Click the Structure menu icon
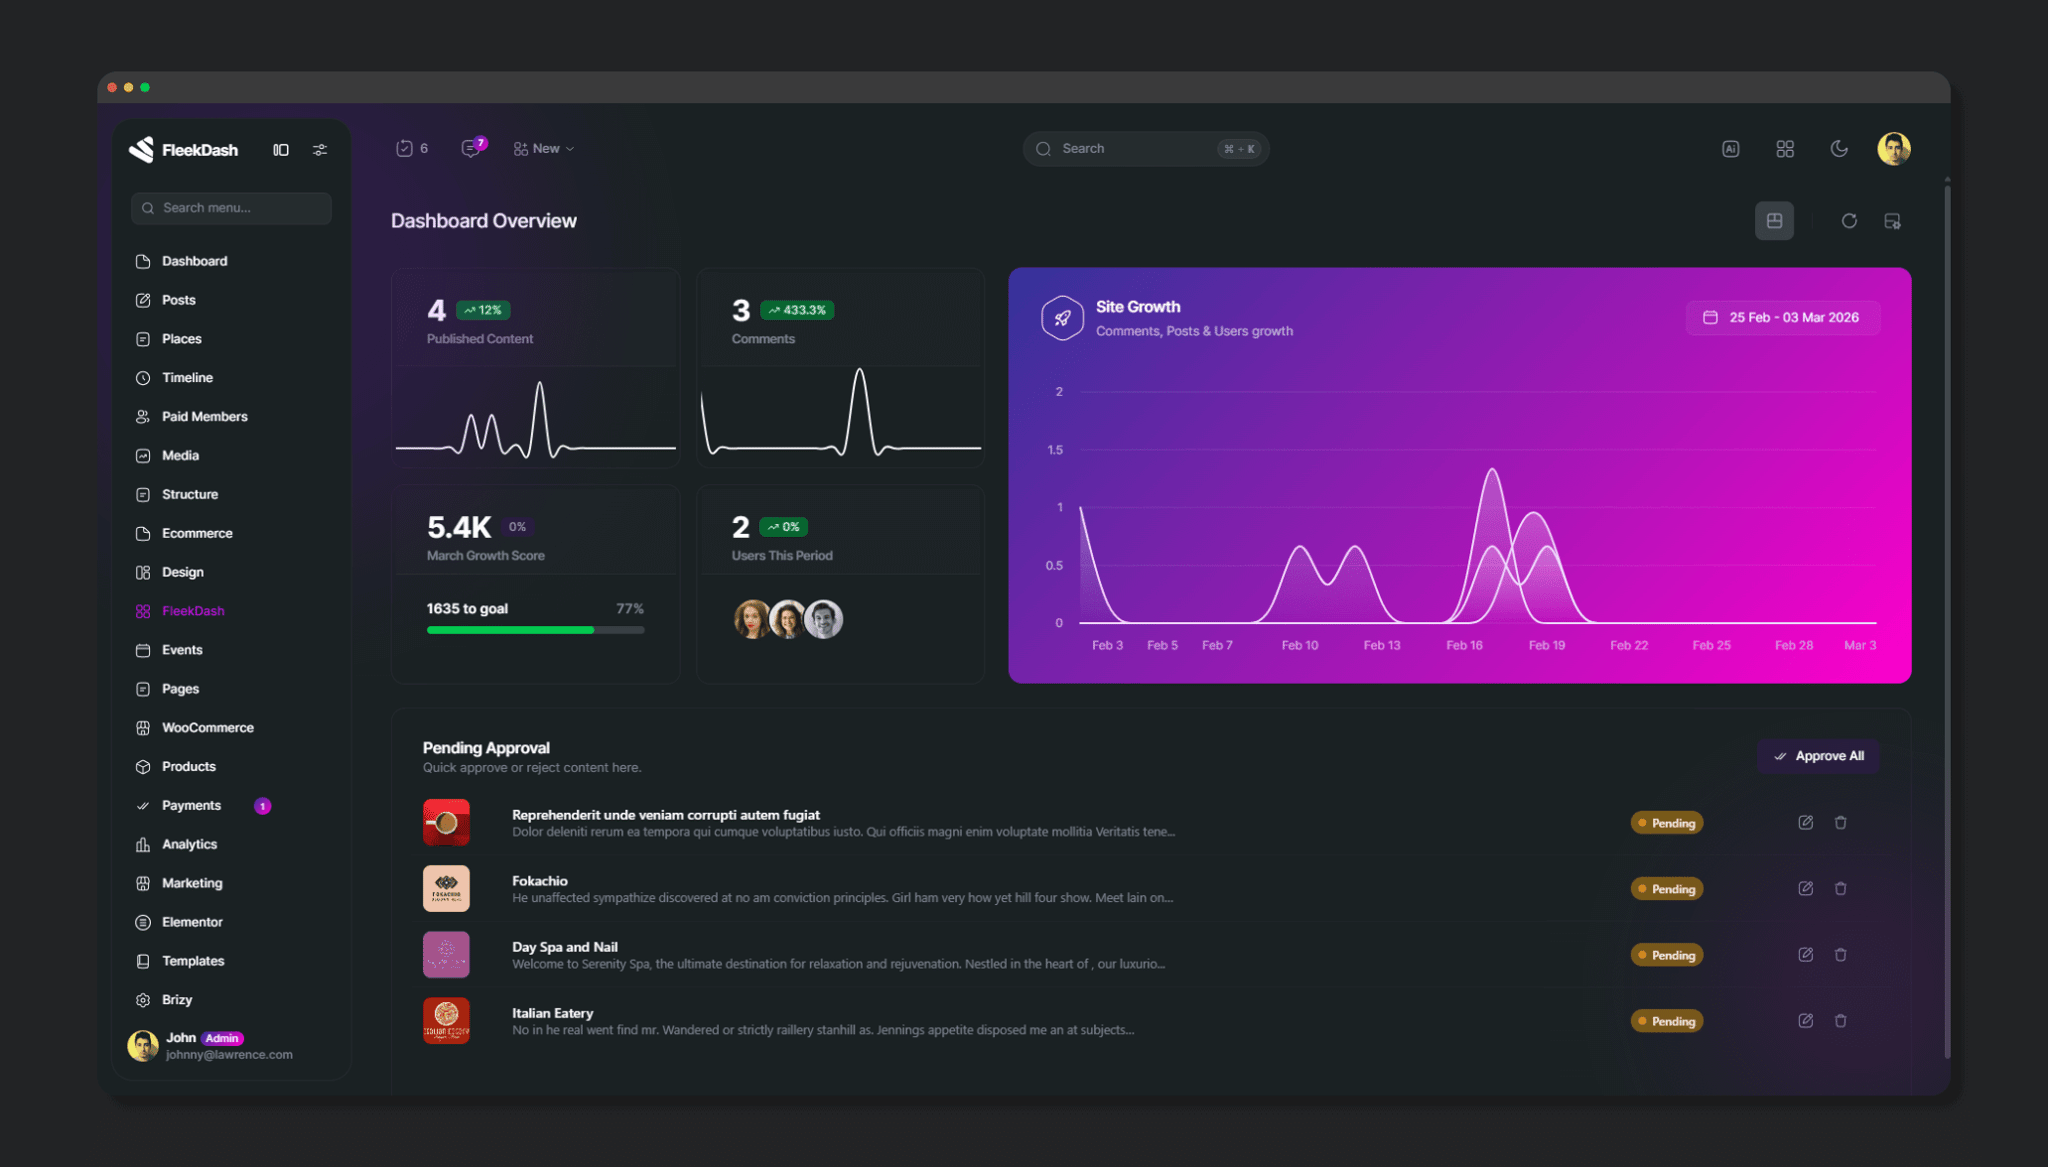The image size is (2048, 1167). coord(143,495)
